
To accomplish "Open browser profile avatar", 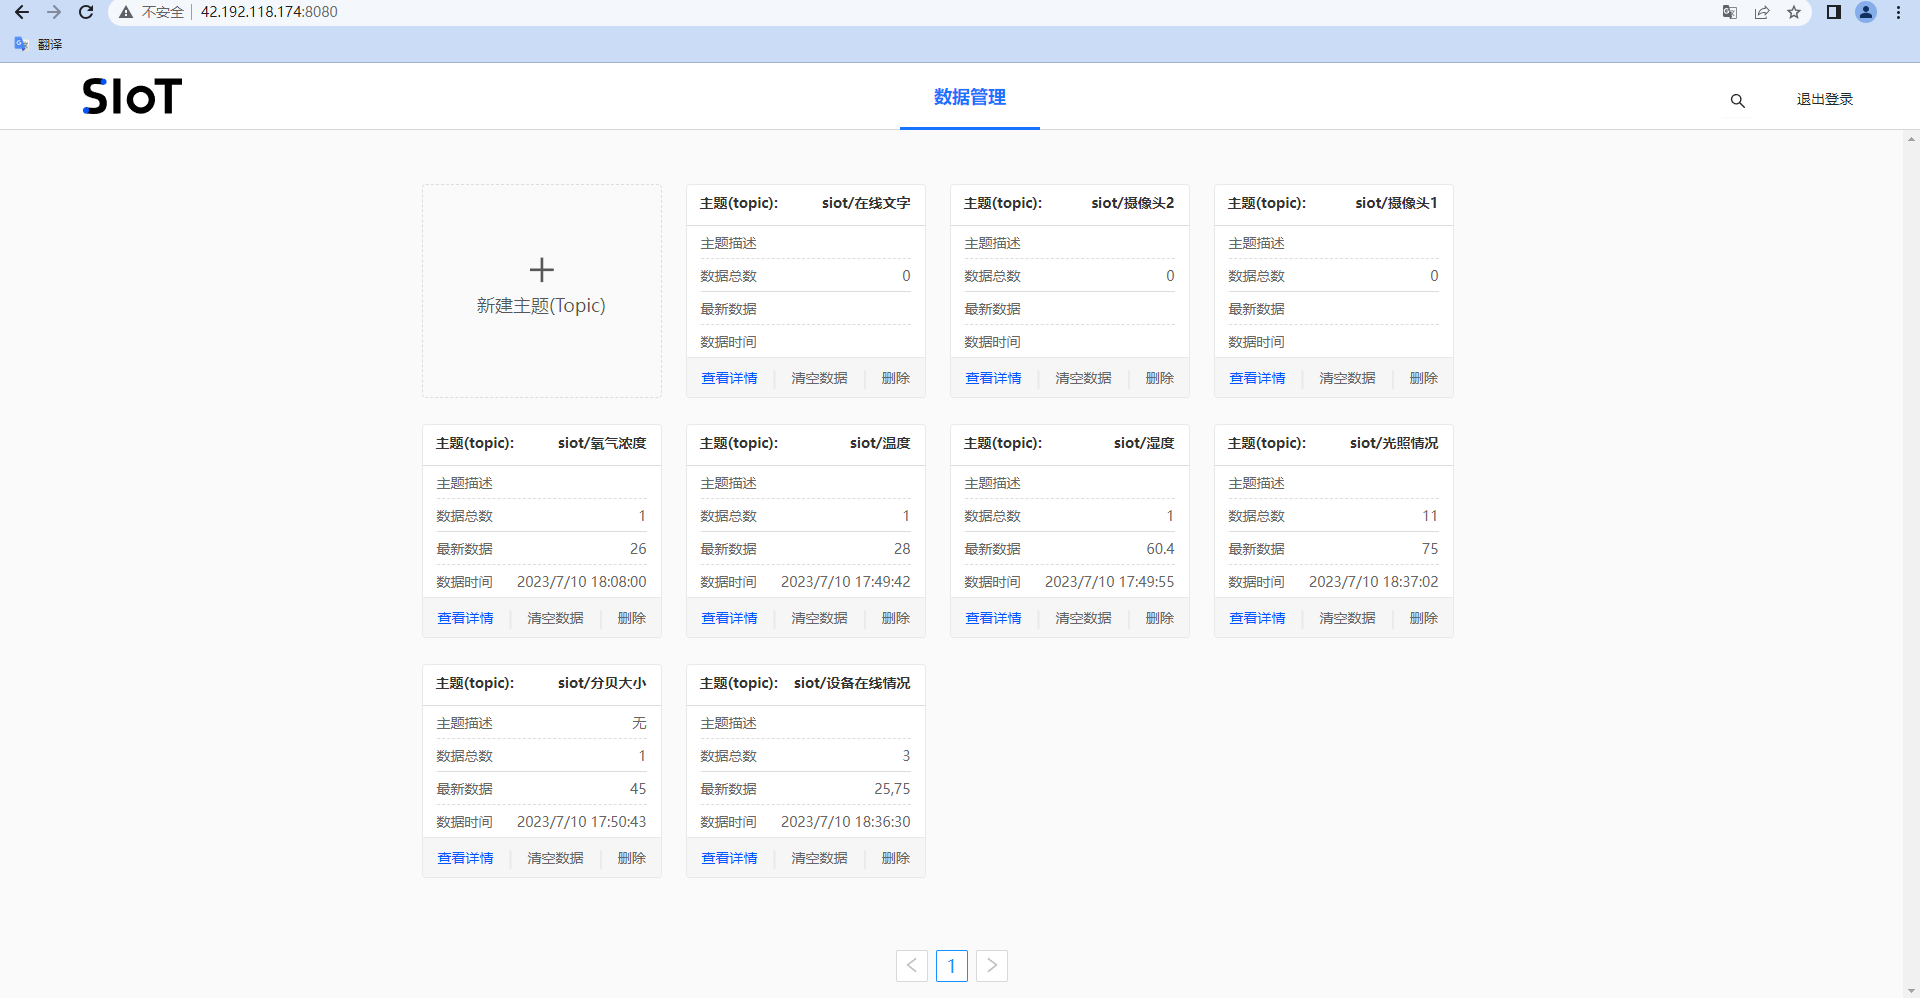I will point(1866,12).
